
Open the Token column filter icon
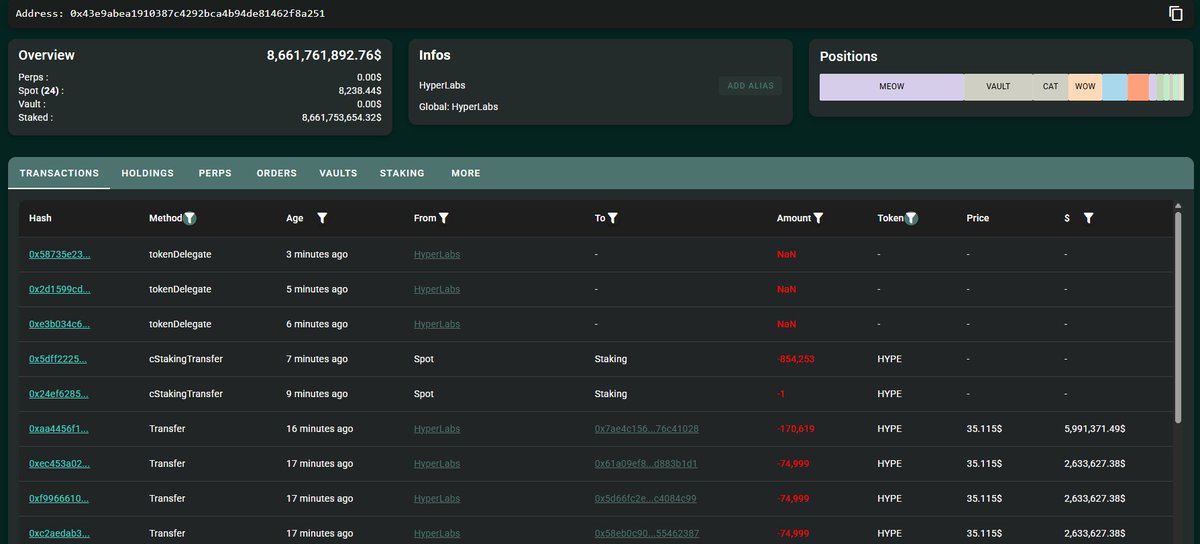[911, 218]
